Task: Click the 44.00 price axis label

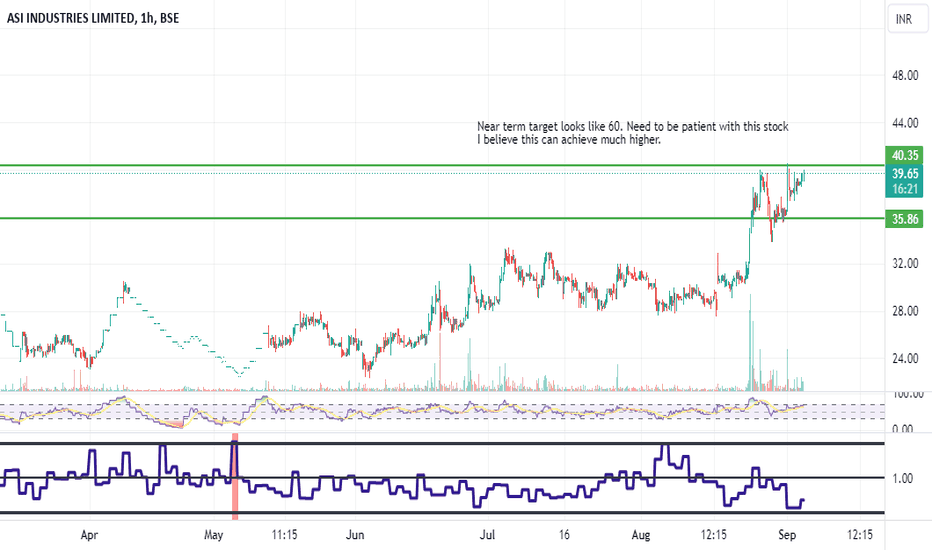Action: pyautogui.click(x=905, y=123)
